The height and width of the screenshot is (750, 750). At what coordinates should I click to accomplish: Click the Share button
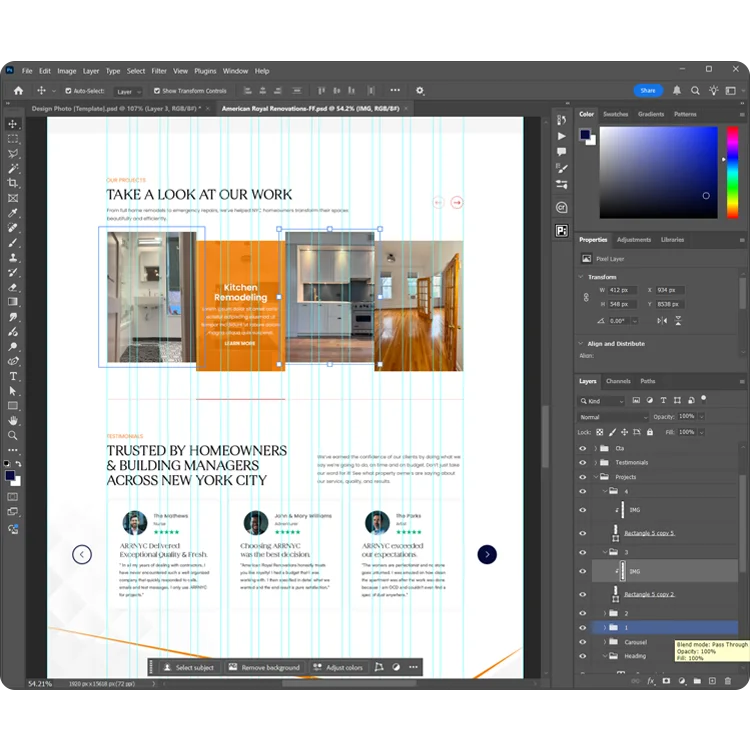(648, 90)
